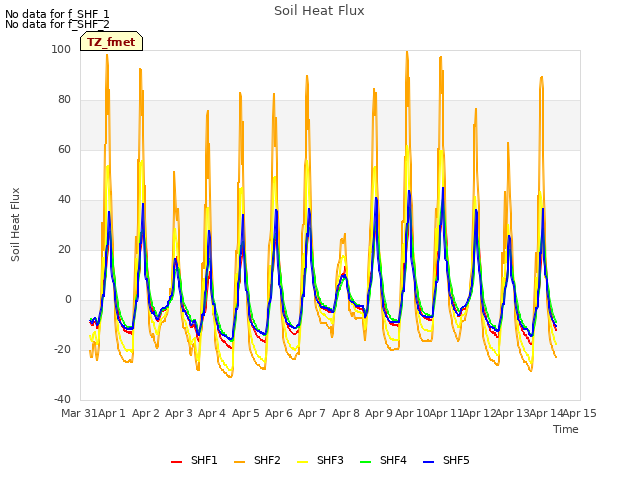Click the SHF1 legend label
640x480 pixels.
(204, 460)
